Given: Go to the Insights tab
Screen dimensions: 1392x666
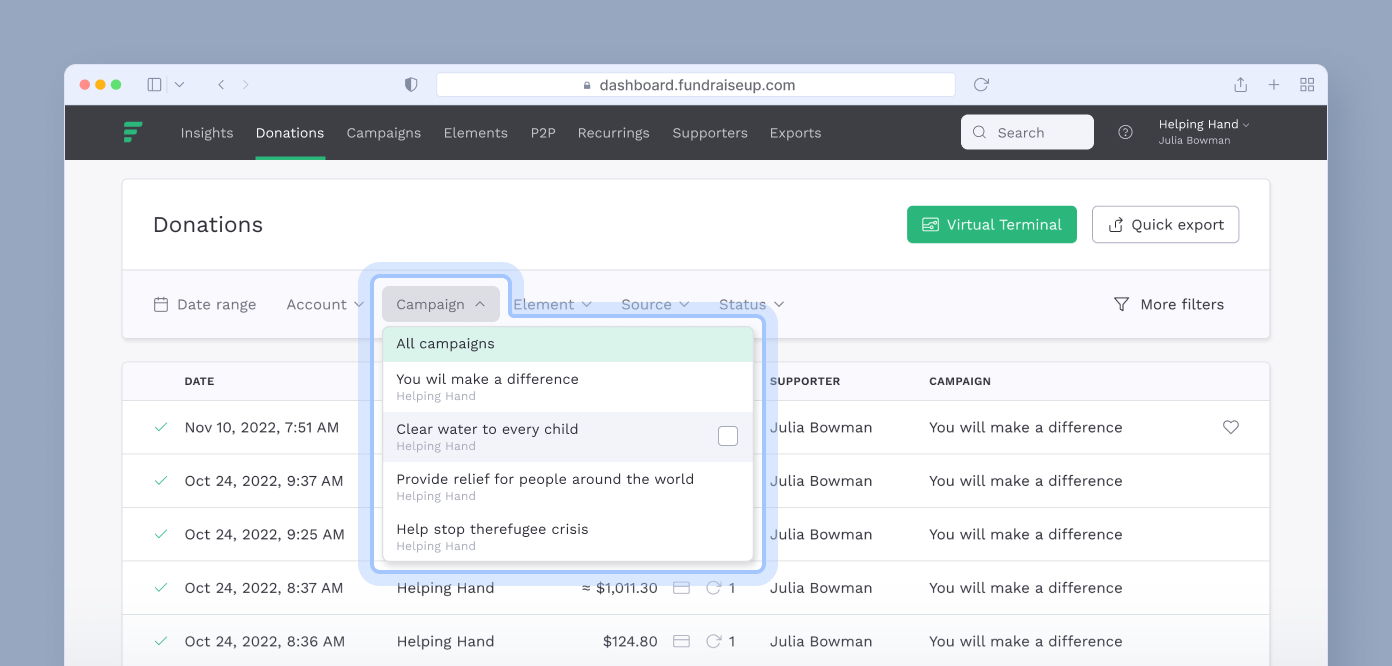Looking at the screenshot, I should click(207, 133).
